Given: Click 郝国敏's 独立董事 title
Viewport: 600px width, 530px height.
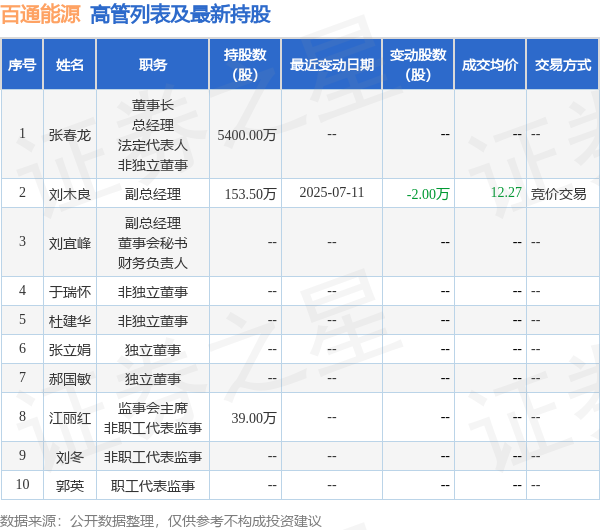Looking at the screenshot, I should 153,379.
